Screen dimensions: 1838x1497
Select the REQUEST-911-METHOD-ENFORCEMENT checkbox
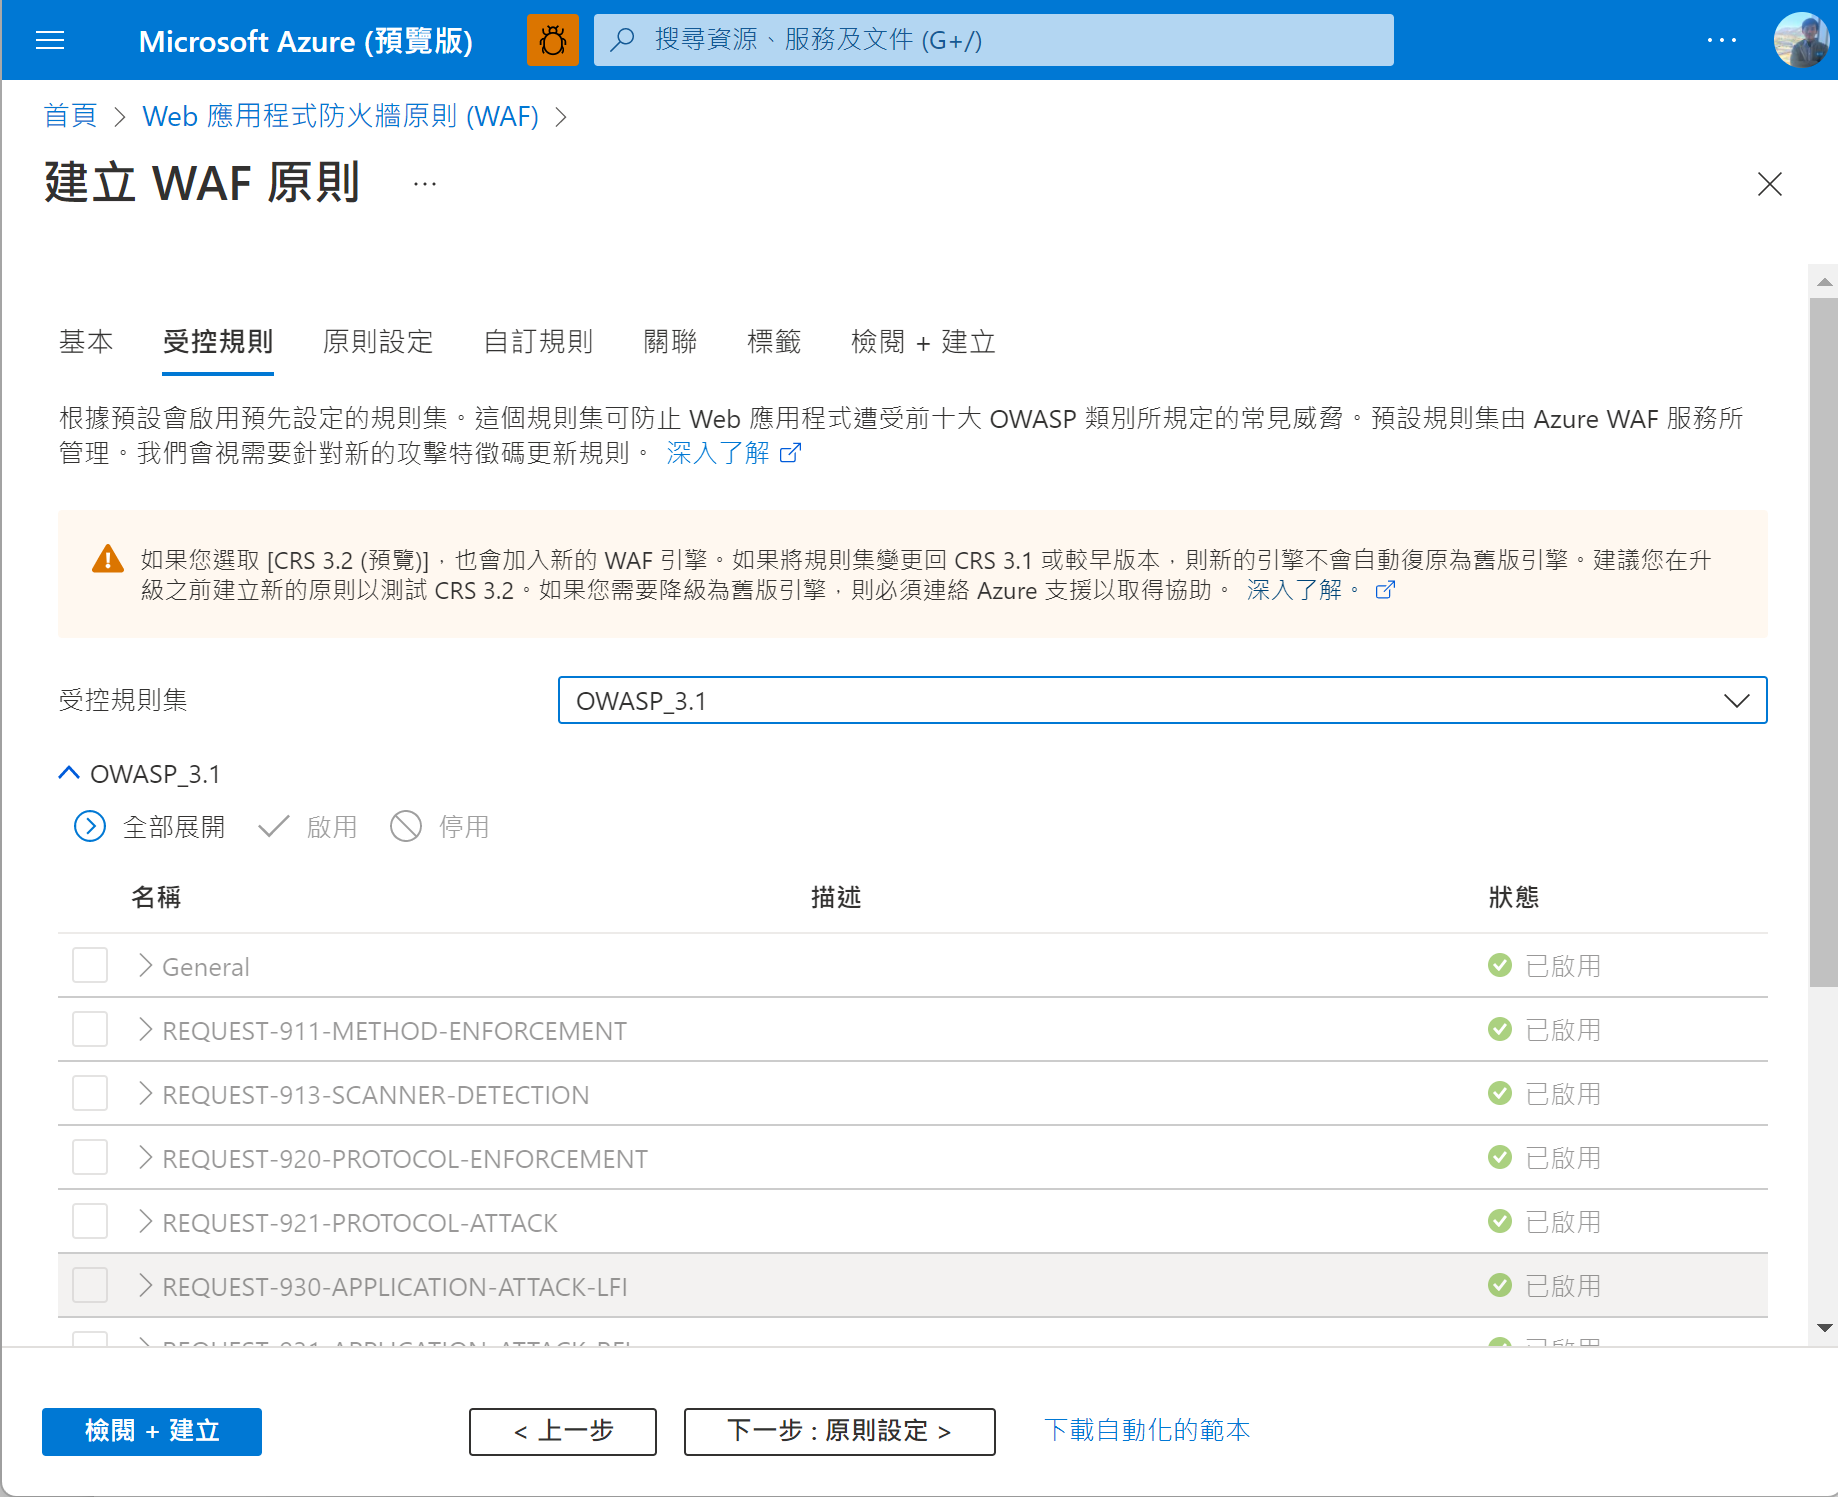pyautogui.click(x=89, y=1029)
